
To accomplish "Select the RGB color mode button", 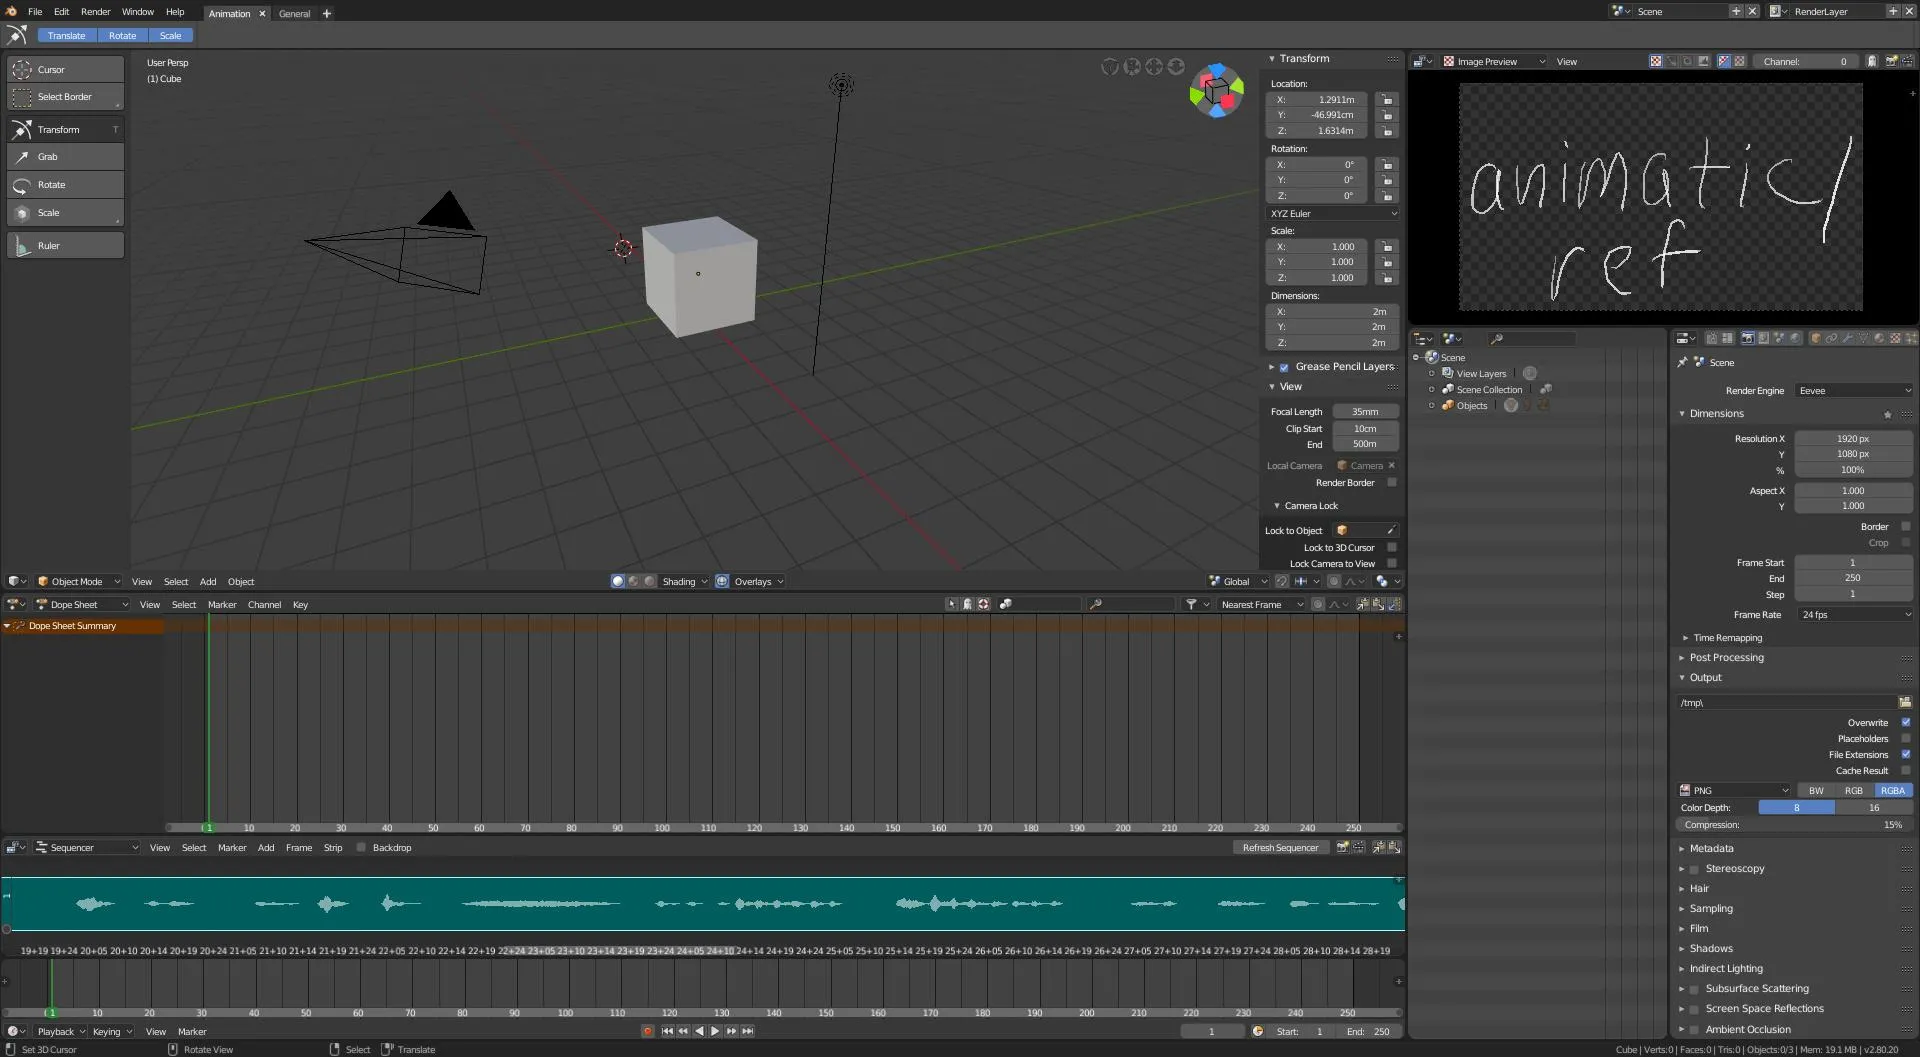I will pos(1853,791).
